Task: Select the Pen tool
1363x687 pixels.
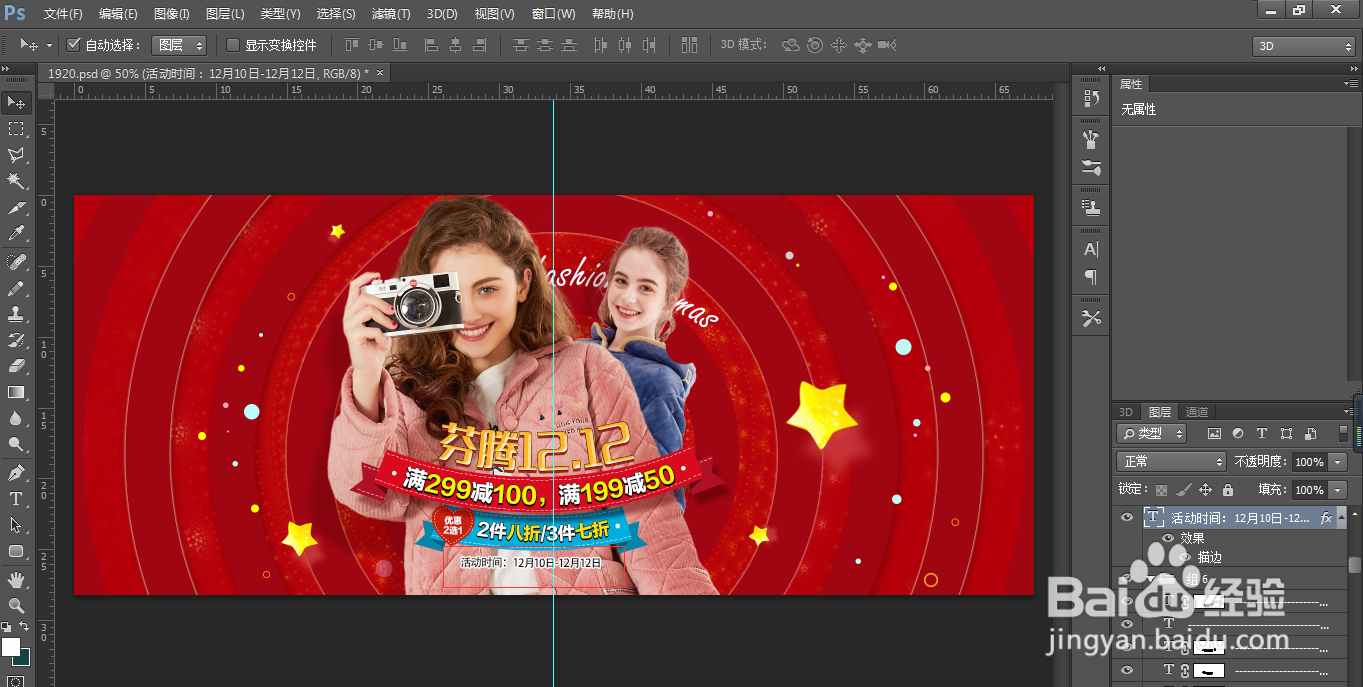Action: (16, 473)
